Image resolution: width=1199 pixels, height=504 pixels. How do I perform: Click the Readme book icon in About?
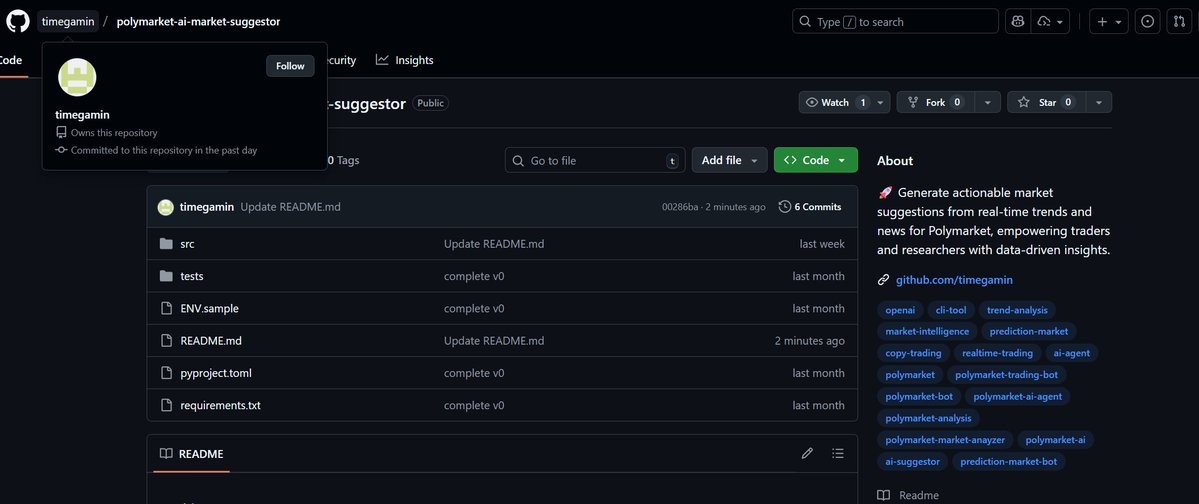[883, 495]
